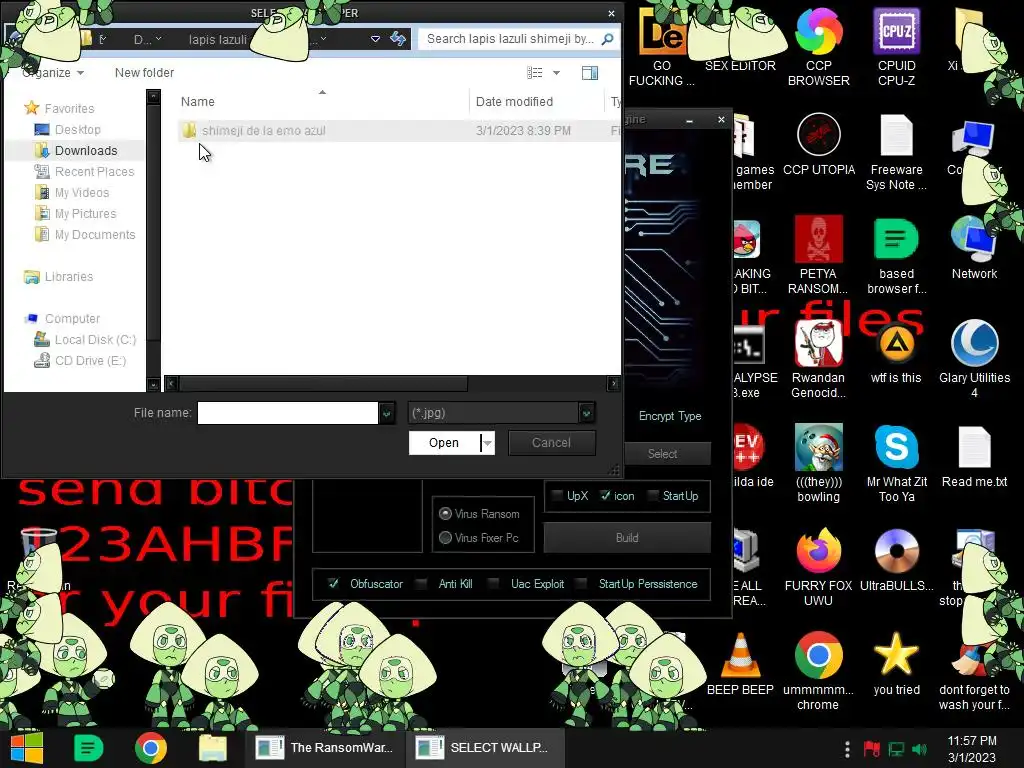Expand the view options dropdown arrow

(x=556, y=72)
